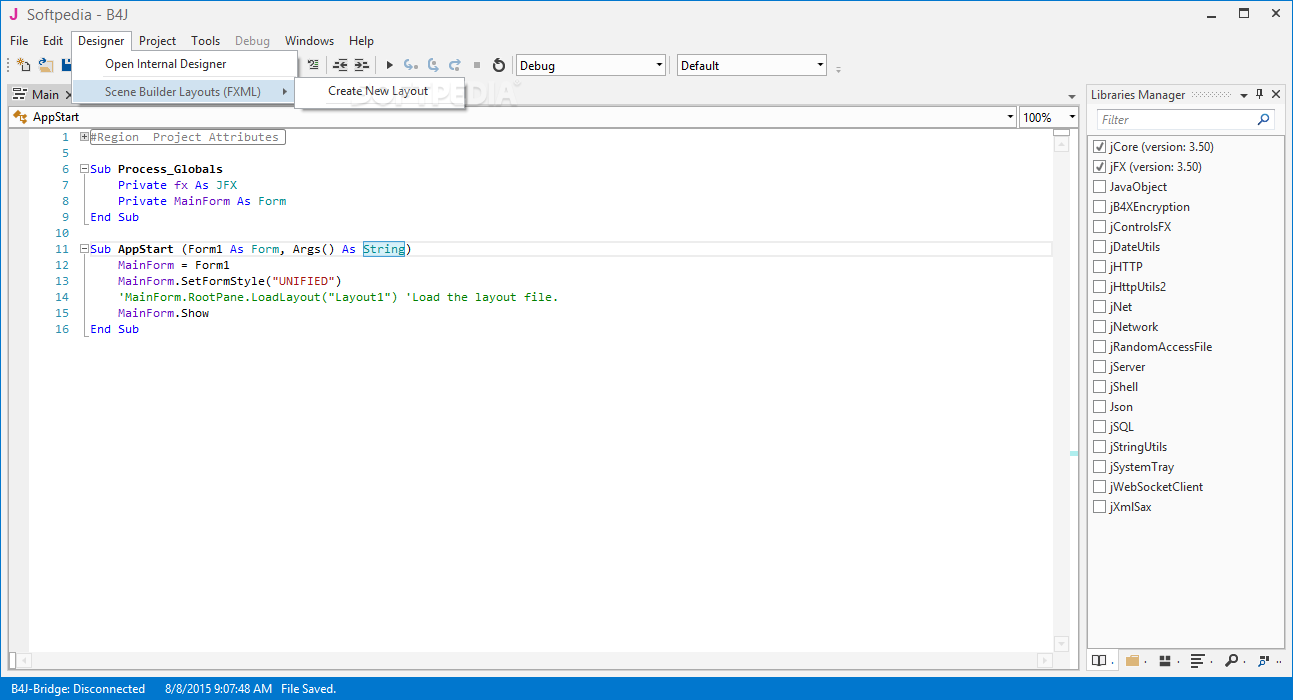
Task: Close the Libraries Manager panel
Action: 1276,94
